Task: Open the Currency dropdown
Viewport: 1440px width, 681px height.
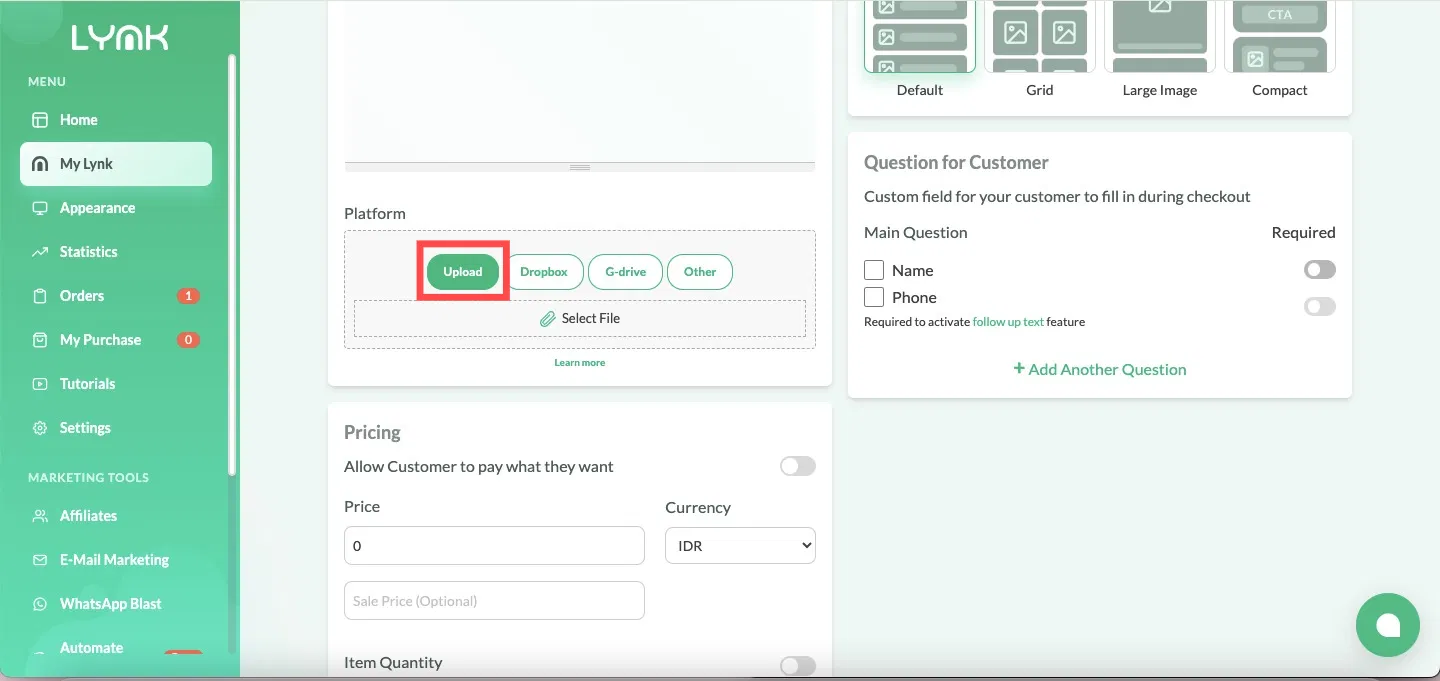Action: pyautogui.click(x=740, y=546)
